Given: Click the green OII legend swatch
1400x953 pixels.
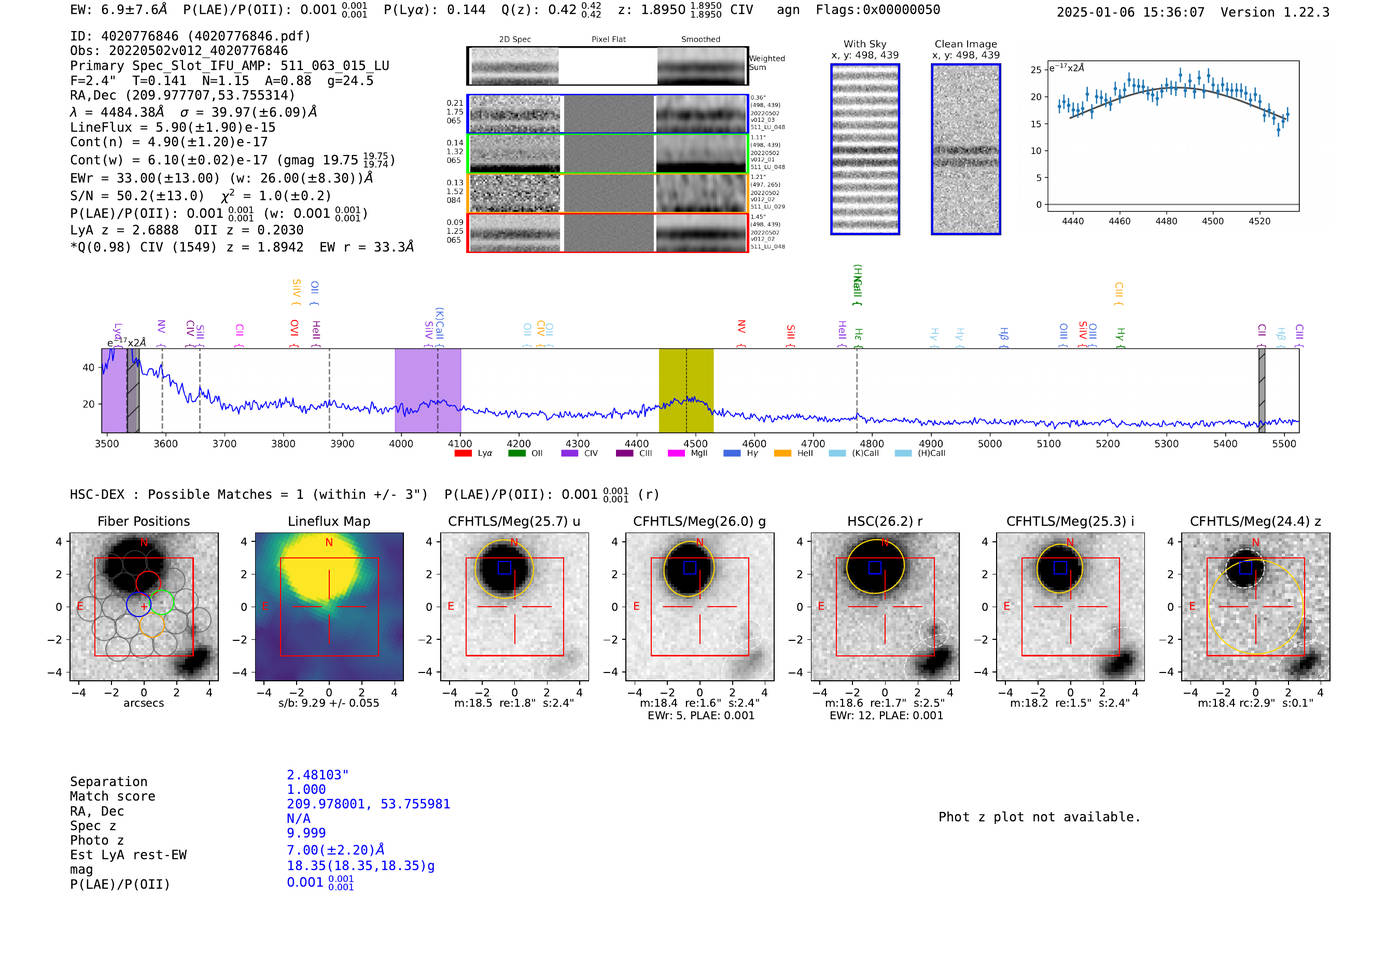Looking at the screenshot, I should click(x=517, y=454).
